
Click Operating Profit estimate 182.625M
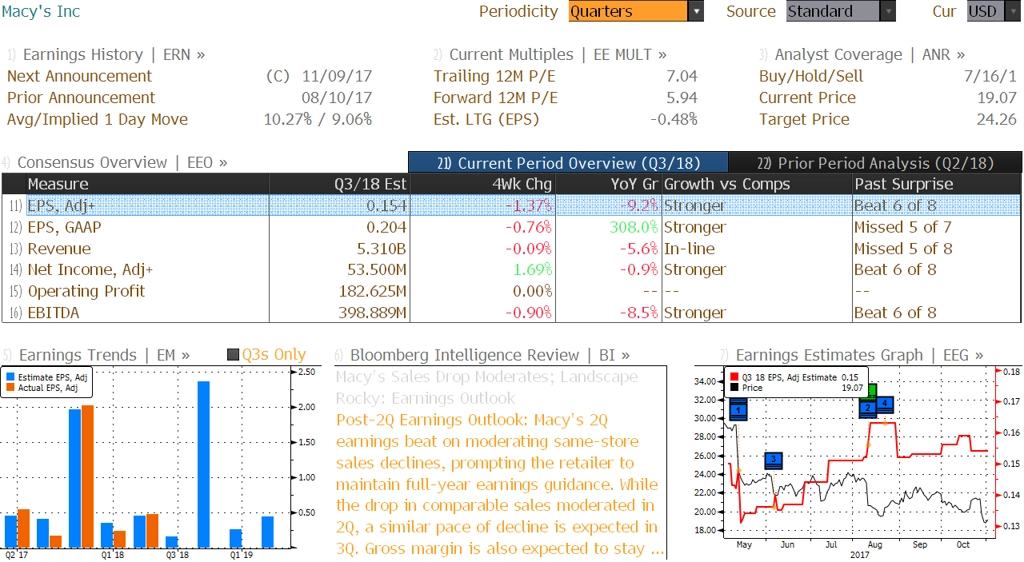pyautogui.click(x=372, y=291)
